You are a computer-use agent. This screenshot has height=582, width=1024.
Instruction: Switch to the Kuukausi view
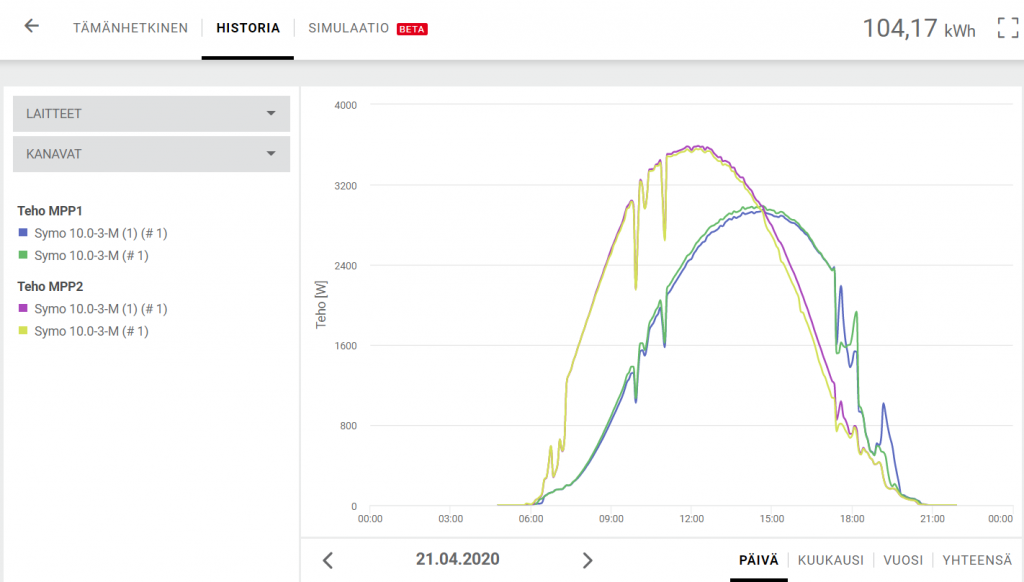click(829, 560)
